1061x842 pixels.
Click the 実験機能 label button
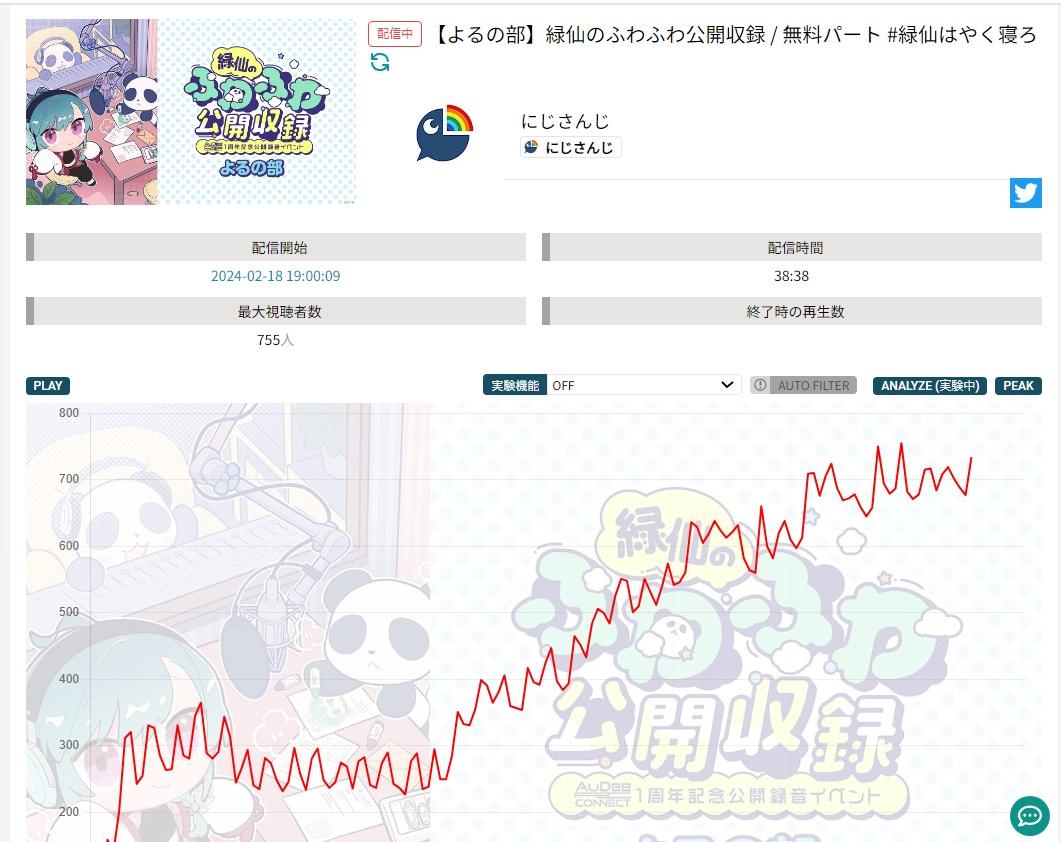[x=515, y=385]
